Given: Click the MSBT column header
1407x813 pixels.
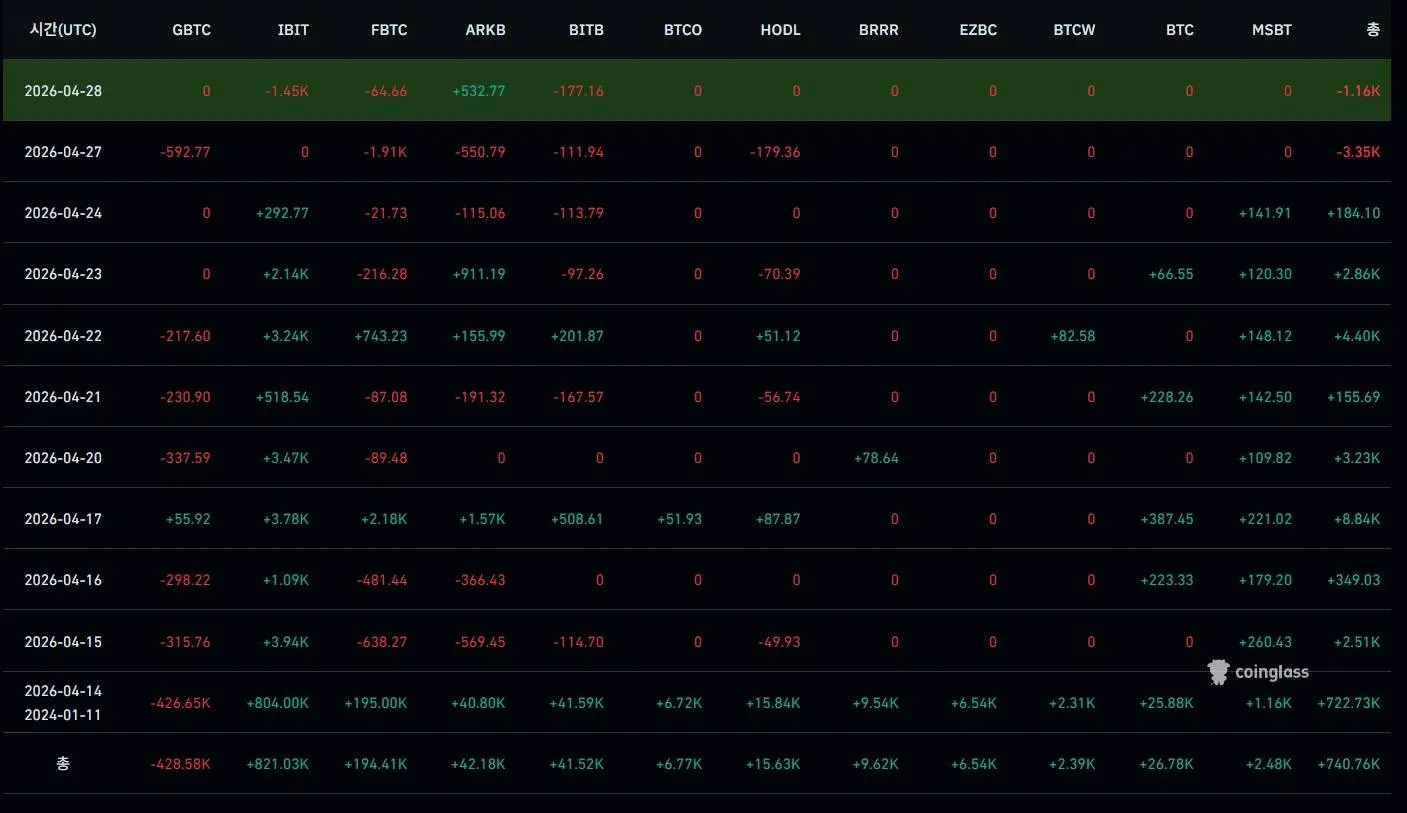Looking at the screenshot, I should pos(1271,30).
